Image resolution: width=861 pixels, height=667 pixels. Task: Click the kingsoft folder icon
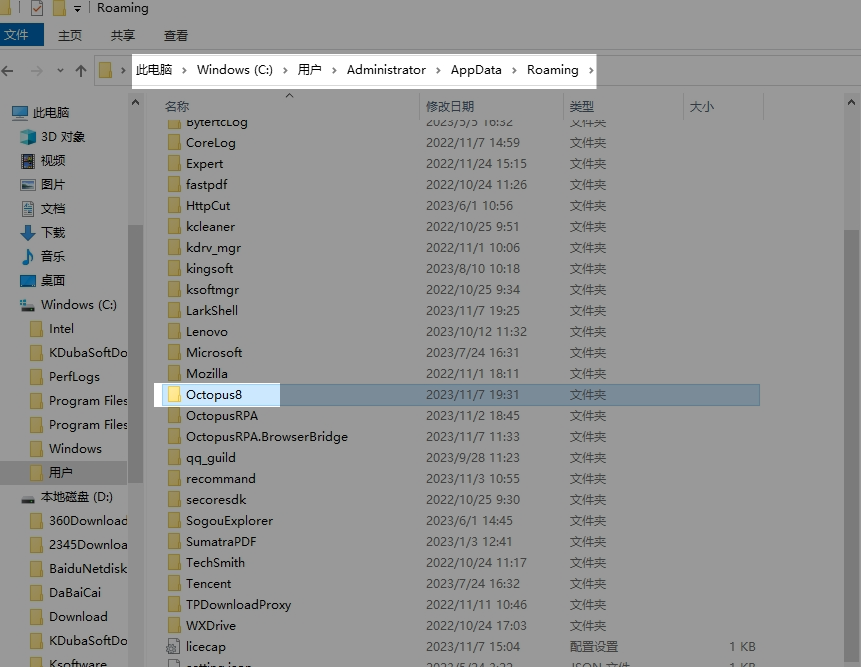click(174, 268)
